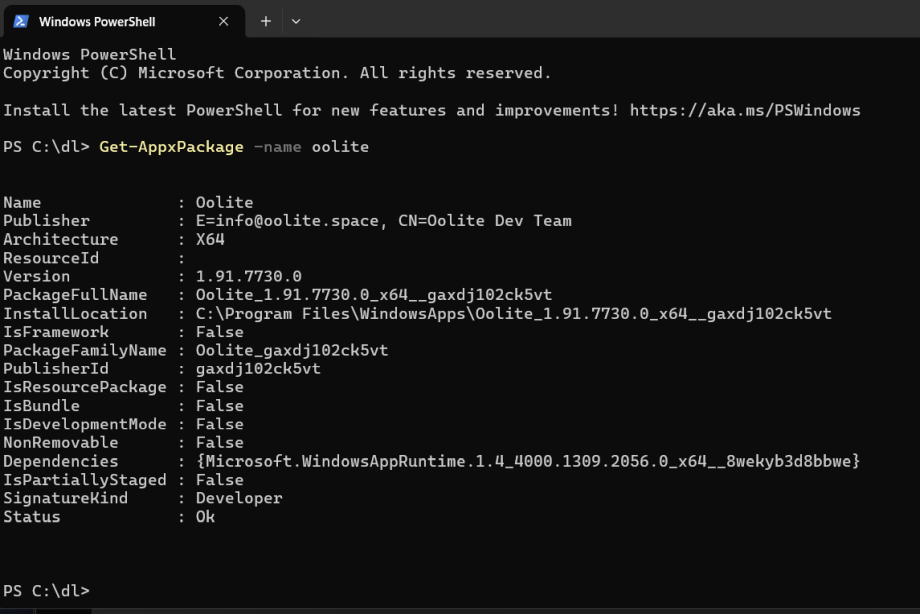The height and width of the screenshot is (614, 920).
Task: Click the oolite argument in the command
Action: tap(340, 147)
